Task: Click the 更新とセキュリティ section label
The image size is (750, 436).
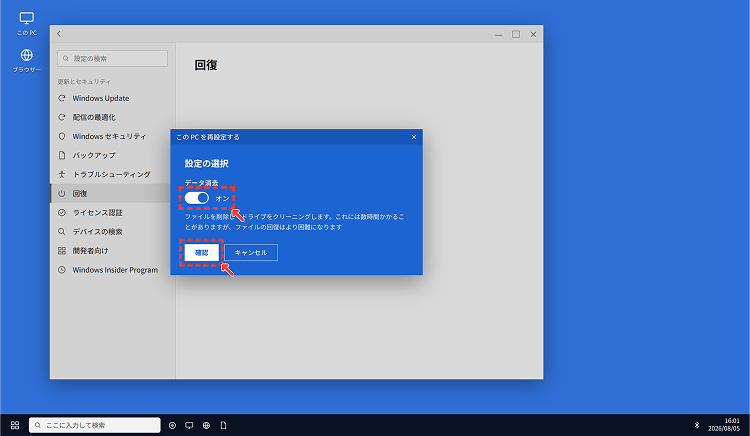Action: pyautogui.click(x=84, y=82)
